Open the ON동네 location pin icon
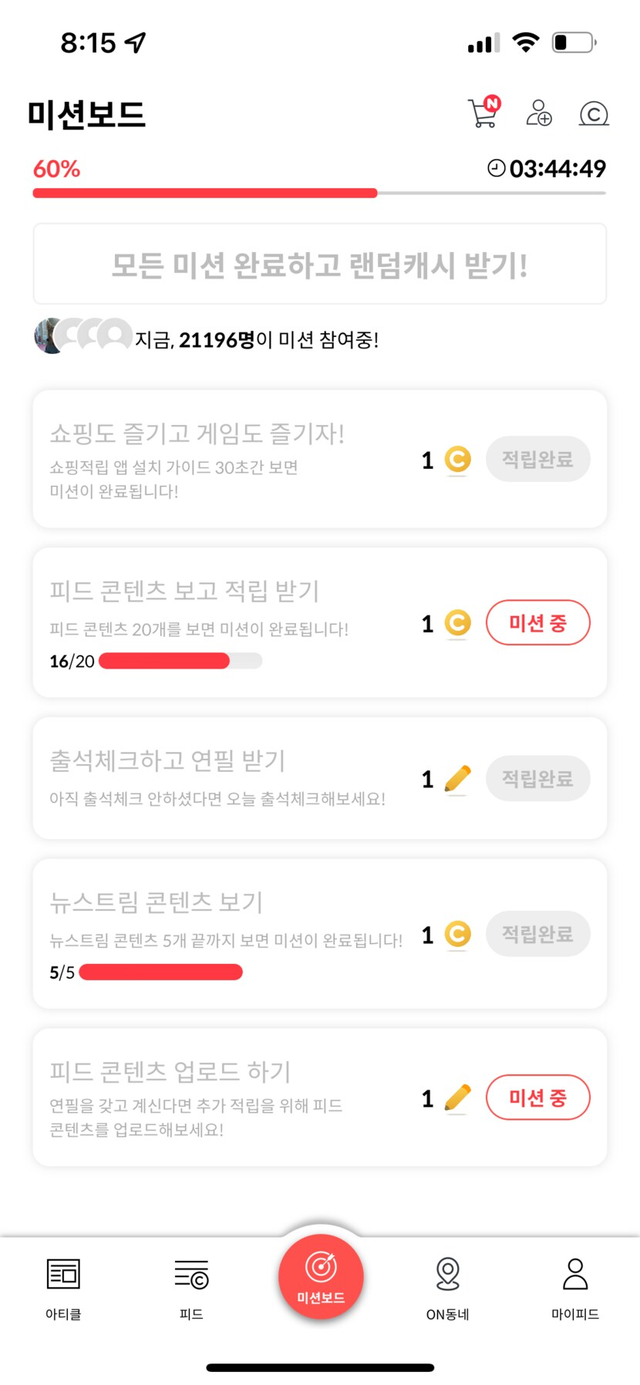Image resolution: width=640 pixels, height=1385 pixels. click(447, 1274)
